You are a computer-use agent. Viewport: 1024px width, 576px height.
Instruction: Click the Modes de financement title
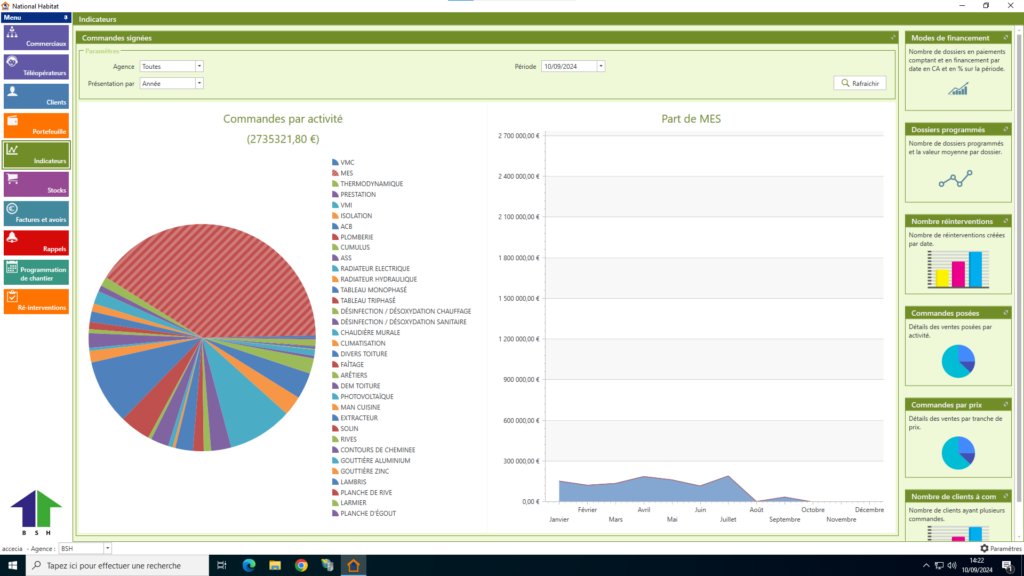click(950, 38)
